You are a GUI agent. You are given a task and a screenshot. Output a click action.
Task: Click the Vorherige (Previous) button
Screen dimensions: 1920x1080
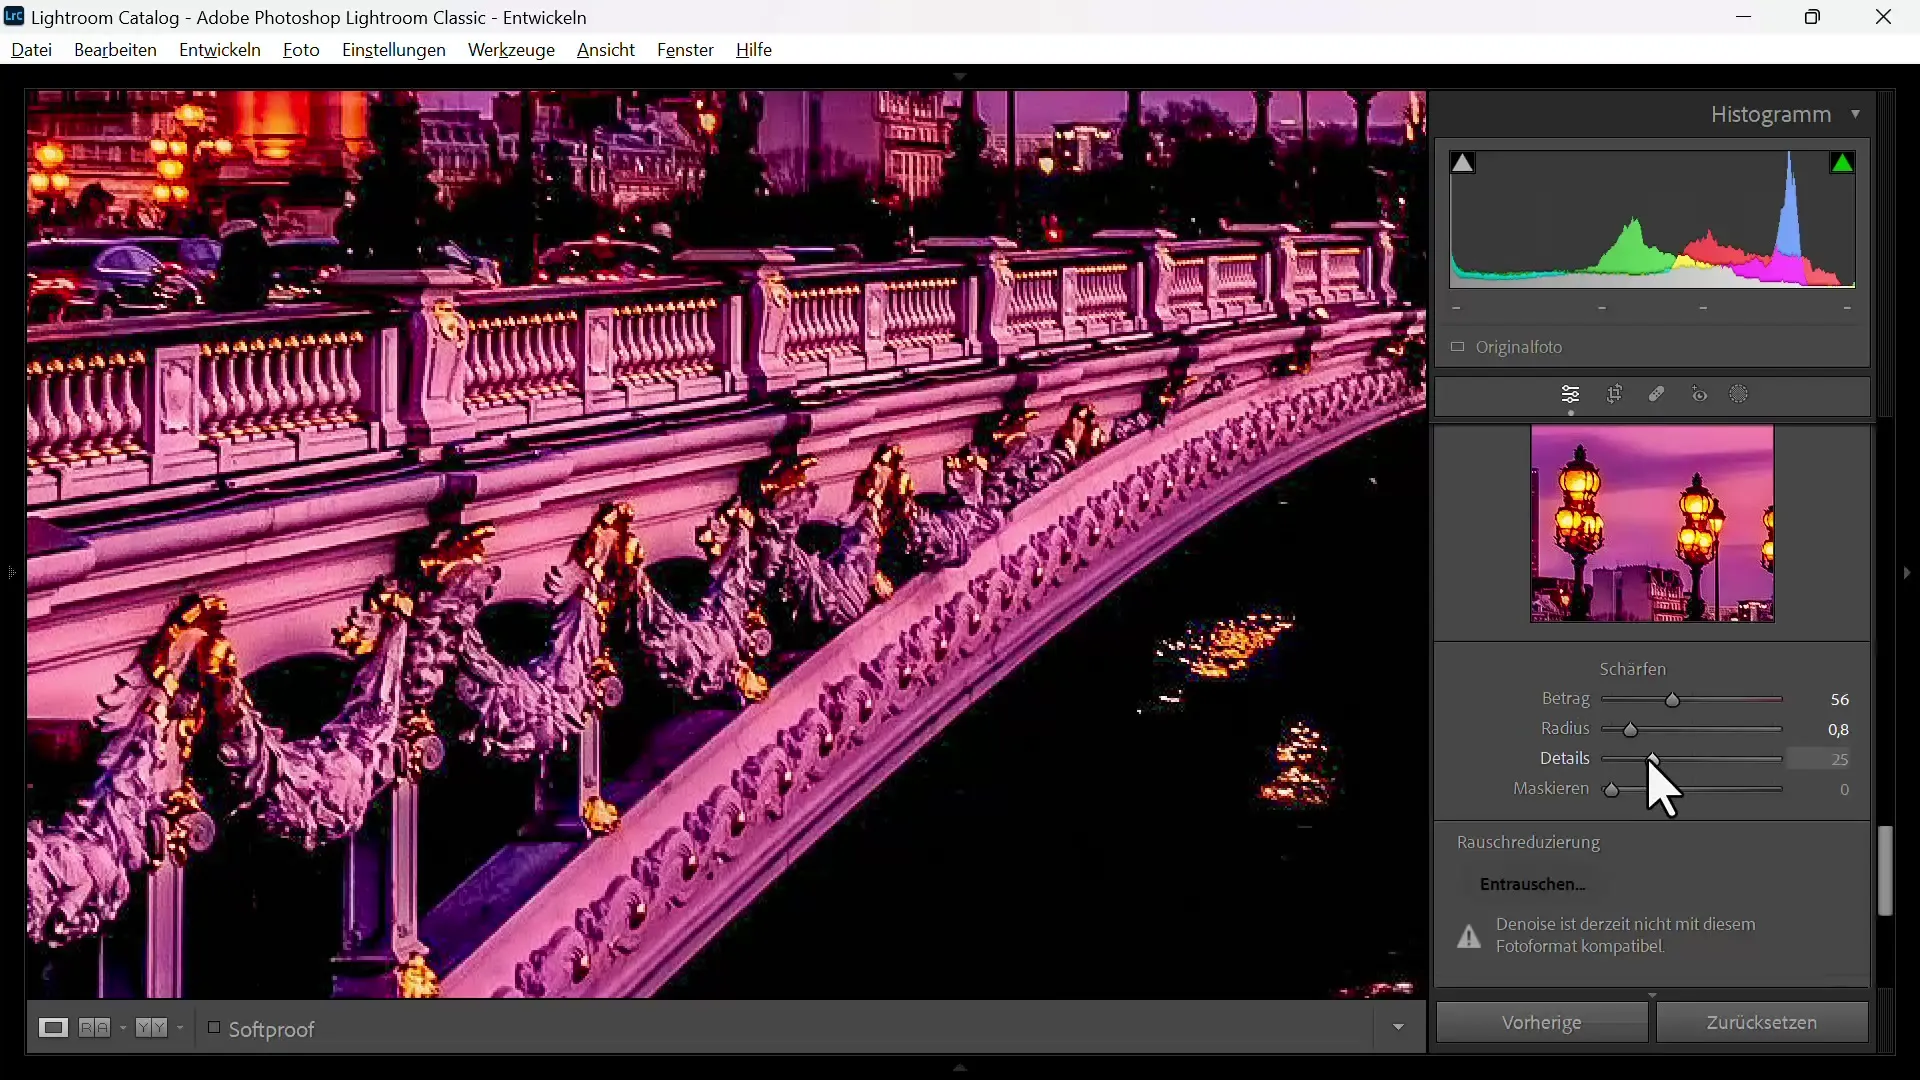point(1545,1022)
